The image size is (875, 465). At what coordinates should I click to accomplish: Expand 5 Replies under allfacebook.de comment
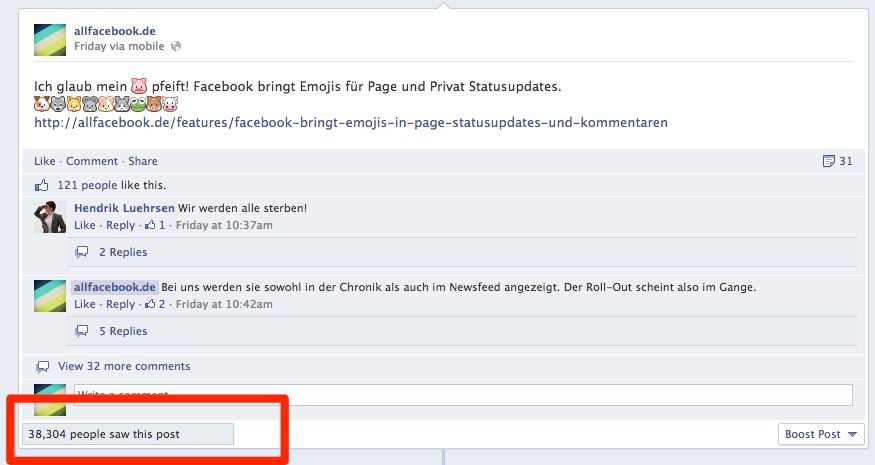(123, 332)
